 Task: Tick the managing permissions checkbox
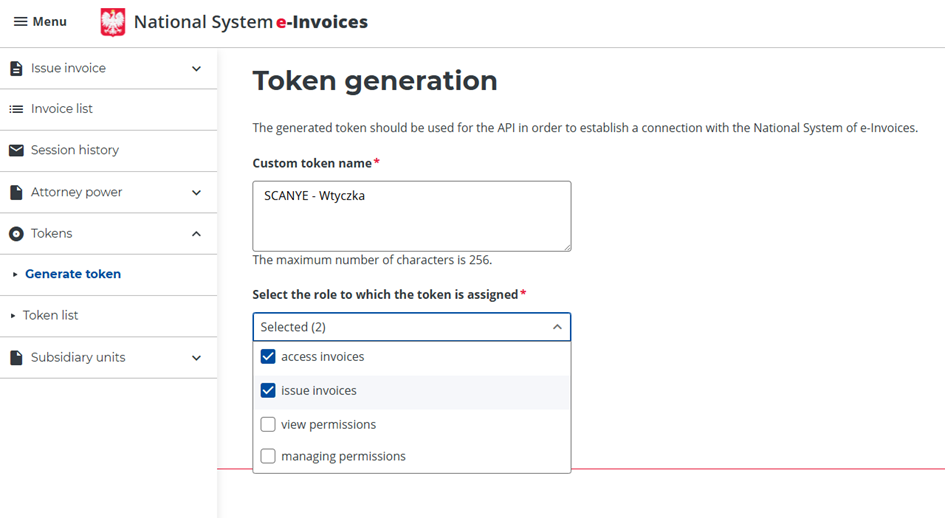coord(268,457)
